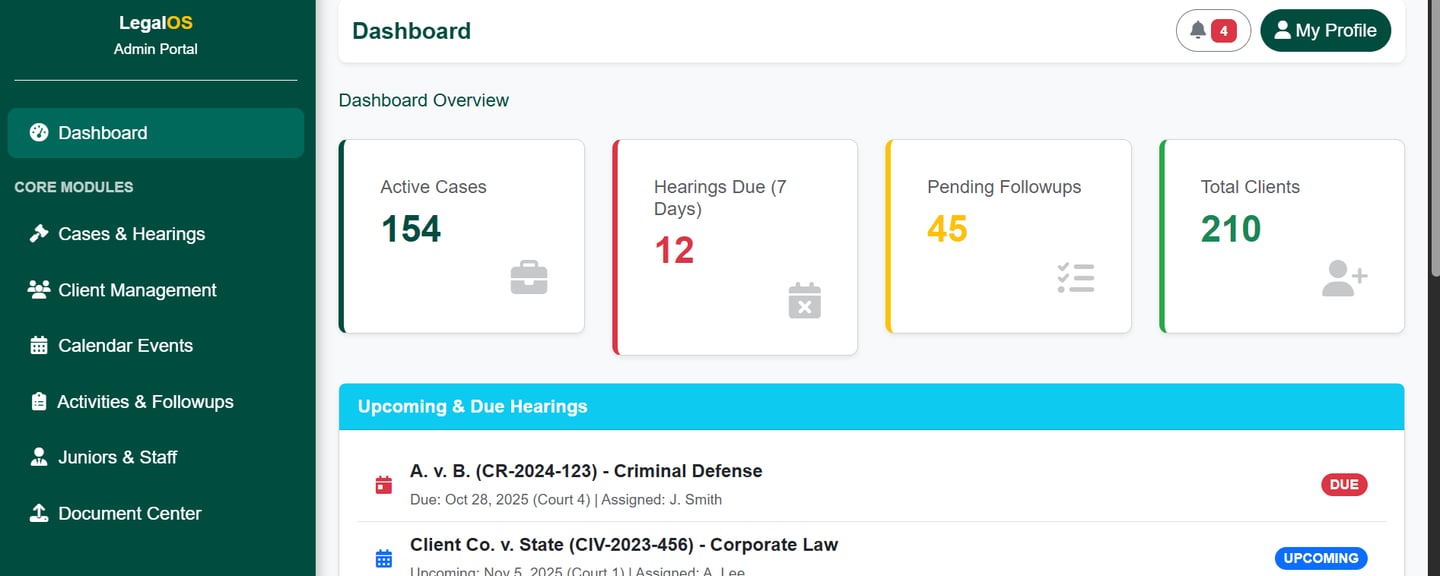This screenshot has width=1440, height=576.
Task: Click the add-user icon in Total Clients
Action: click(1344, 278)
